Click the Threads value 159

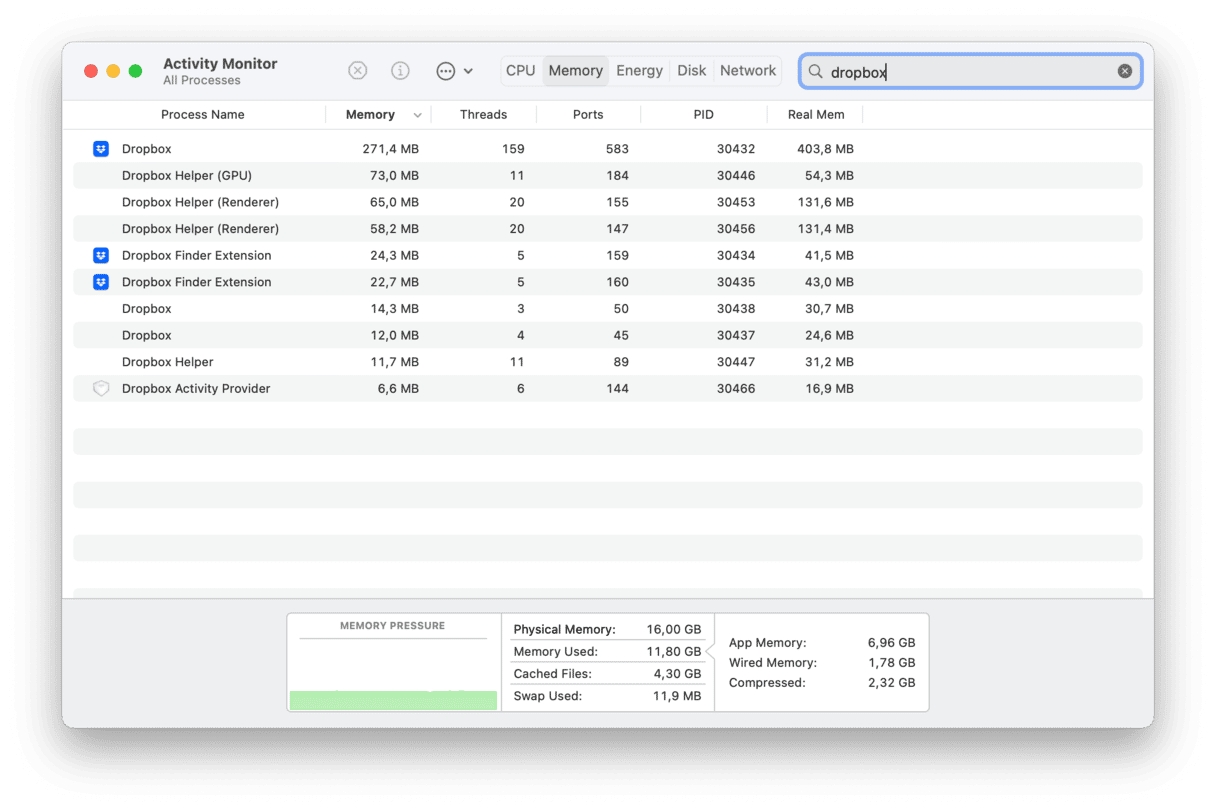tap(513, 149)
